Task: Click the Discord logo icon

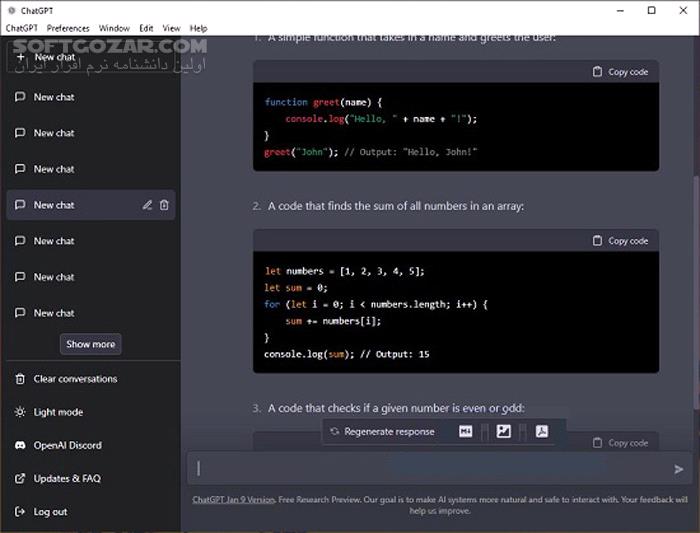Action: point(20,445)
